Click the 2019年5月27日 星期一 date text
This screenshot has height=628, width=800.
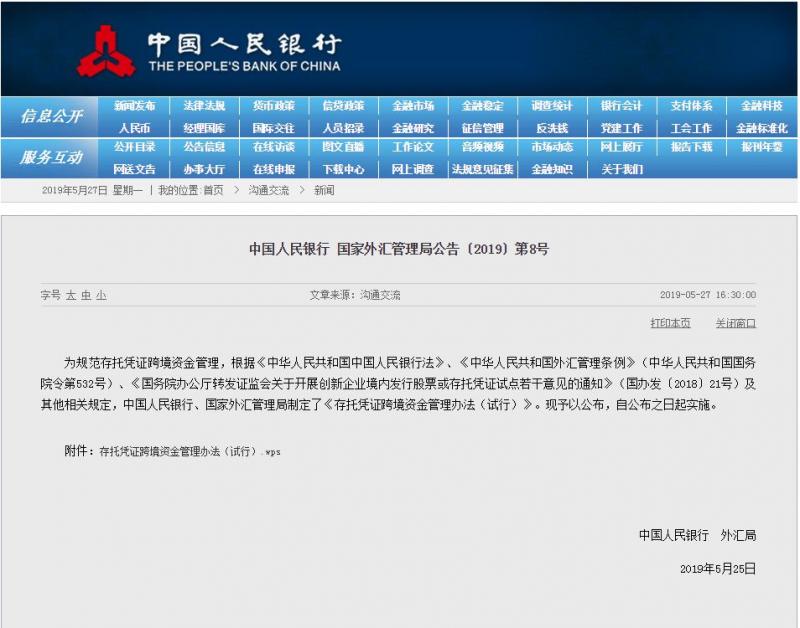[92, 190]
